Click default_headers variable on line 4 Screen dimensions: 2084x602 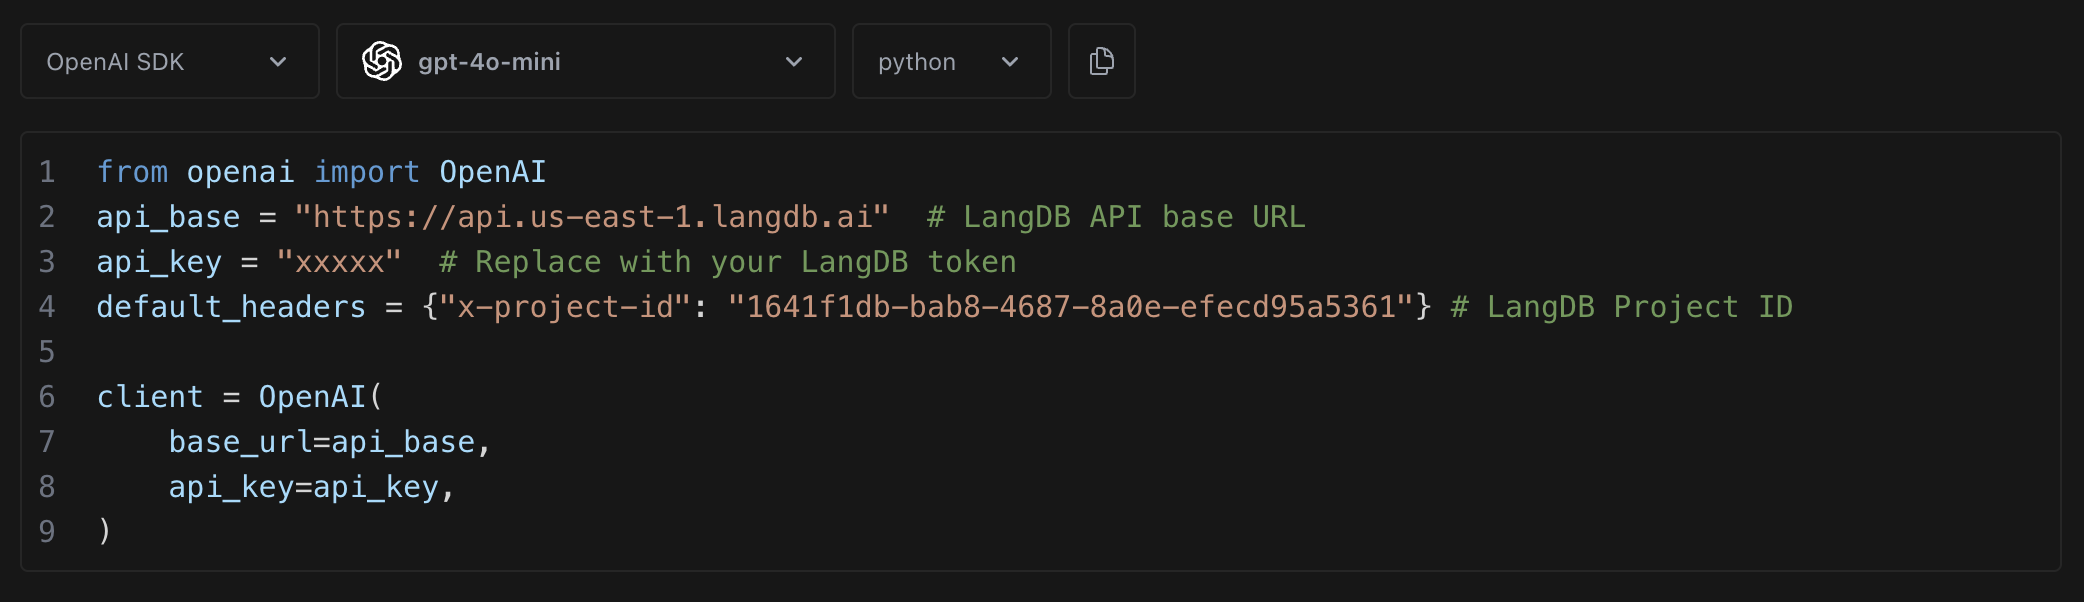click(232, 307)
